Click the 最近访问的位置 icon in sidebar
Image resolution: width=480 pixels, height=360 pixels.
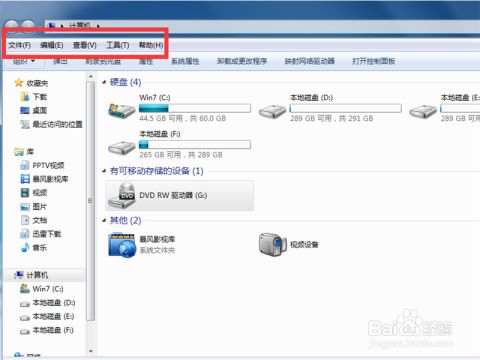pyautogui.click(x=25, y=124)
